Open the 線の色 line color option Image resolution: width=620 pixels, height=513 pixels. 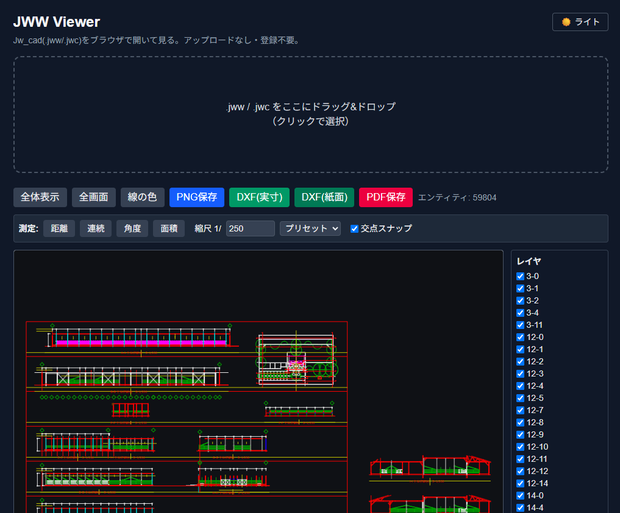coord(142,197)
